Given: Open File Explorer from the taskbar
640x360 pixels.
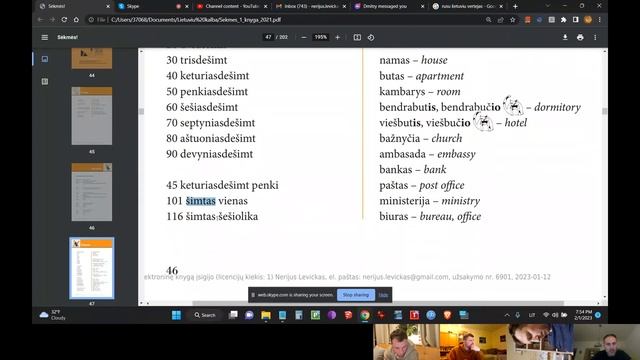Looking at the screenshot, I should point(266,315).
